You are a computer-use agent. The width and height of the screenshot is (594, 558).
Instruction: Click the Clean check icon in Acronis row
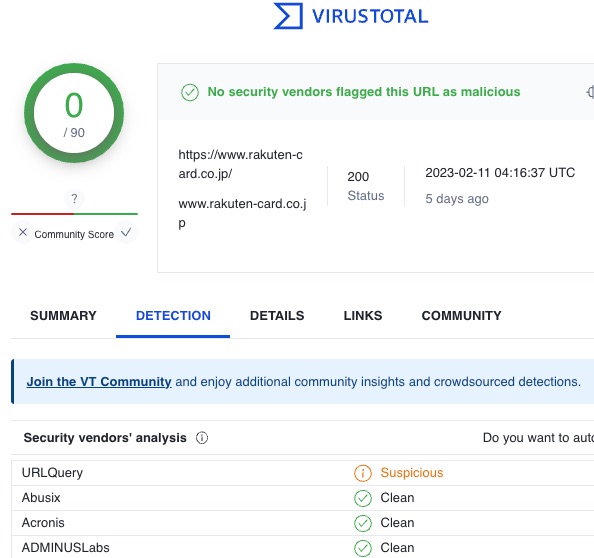point(363,523)
